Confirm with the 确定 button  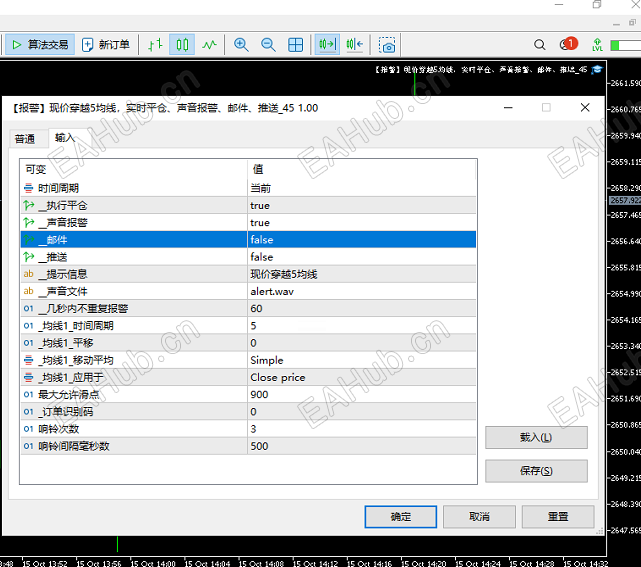[x=401, y=517]
